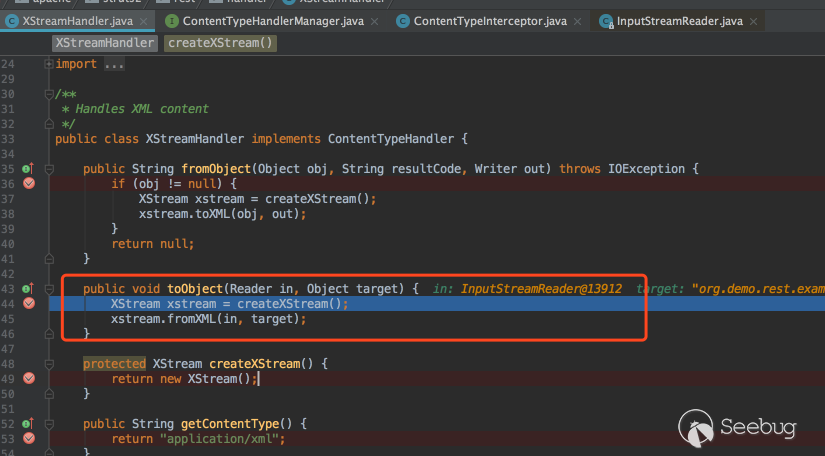Collapse the fromObject method body
Screen dimensions: 825x456
(49, 169)
